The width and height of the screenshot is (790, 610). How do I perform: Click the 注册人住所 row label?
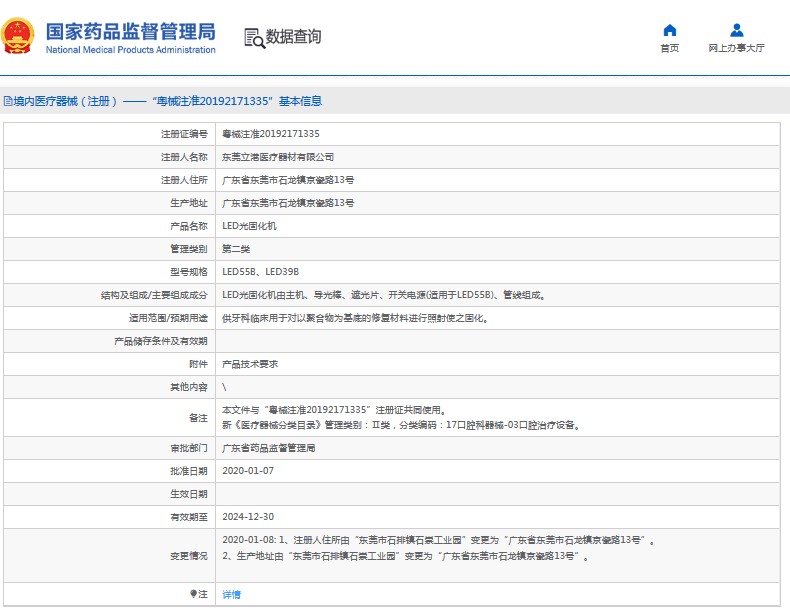[x=184, y=180]
